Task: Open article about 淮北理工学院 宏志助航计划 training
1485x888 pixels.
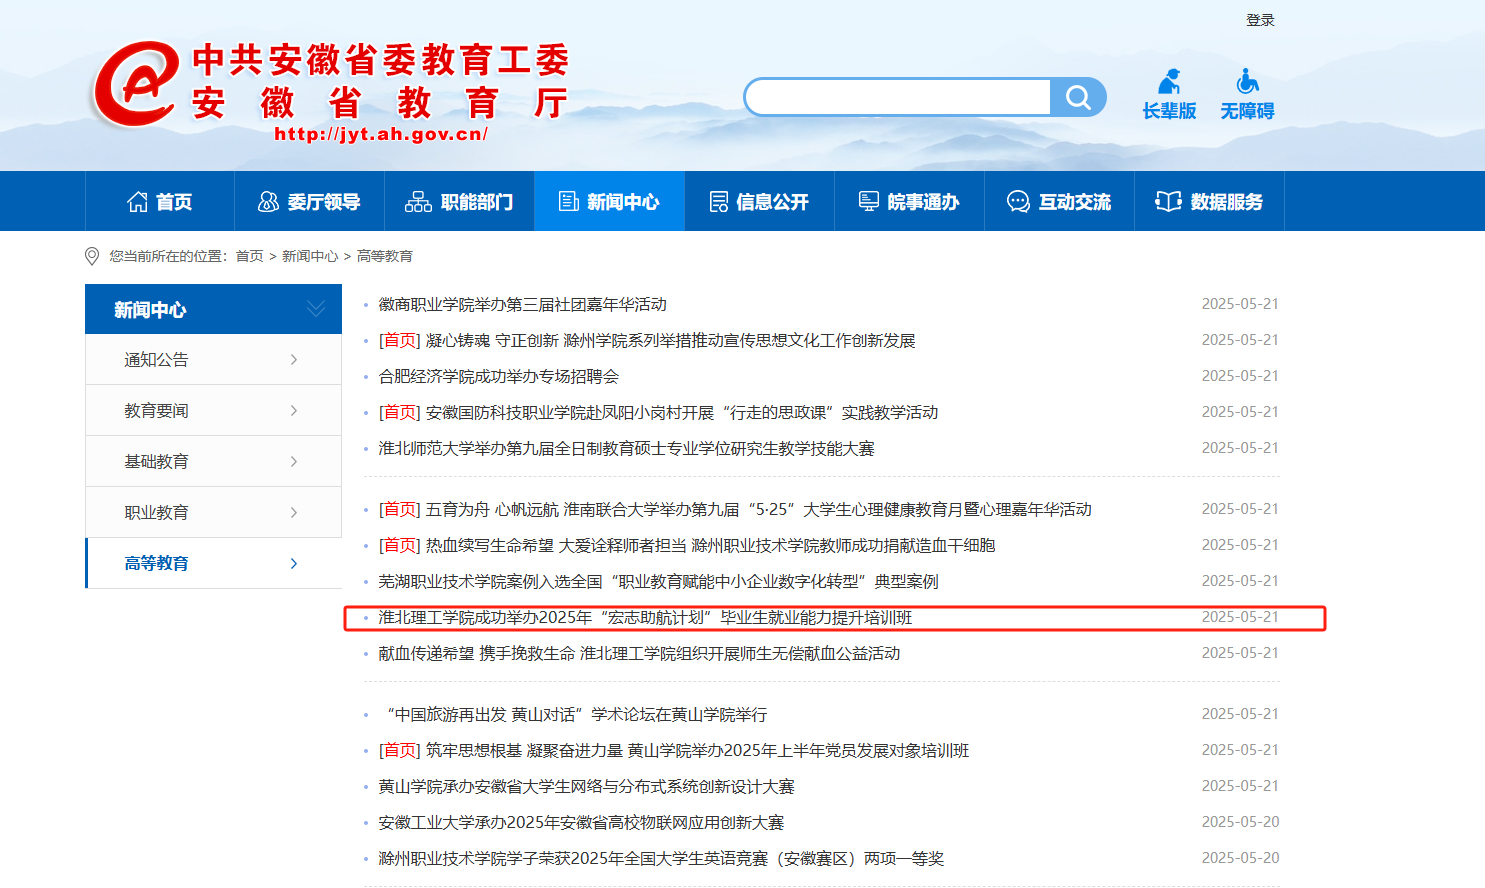Action: click(645, 618)
